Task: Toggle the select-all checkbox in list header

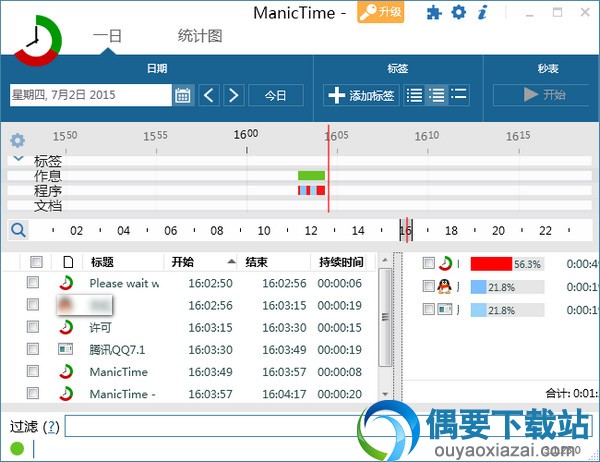Action: pyautogui.click(x=36, y=262)
